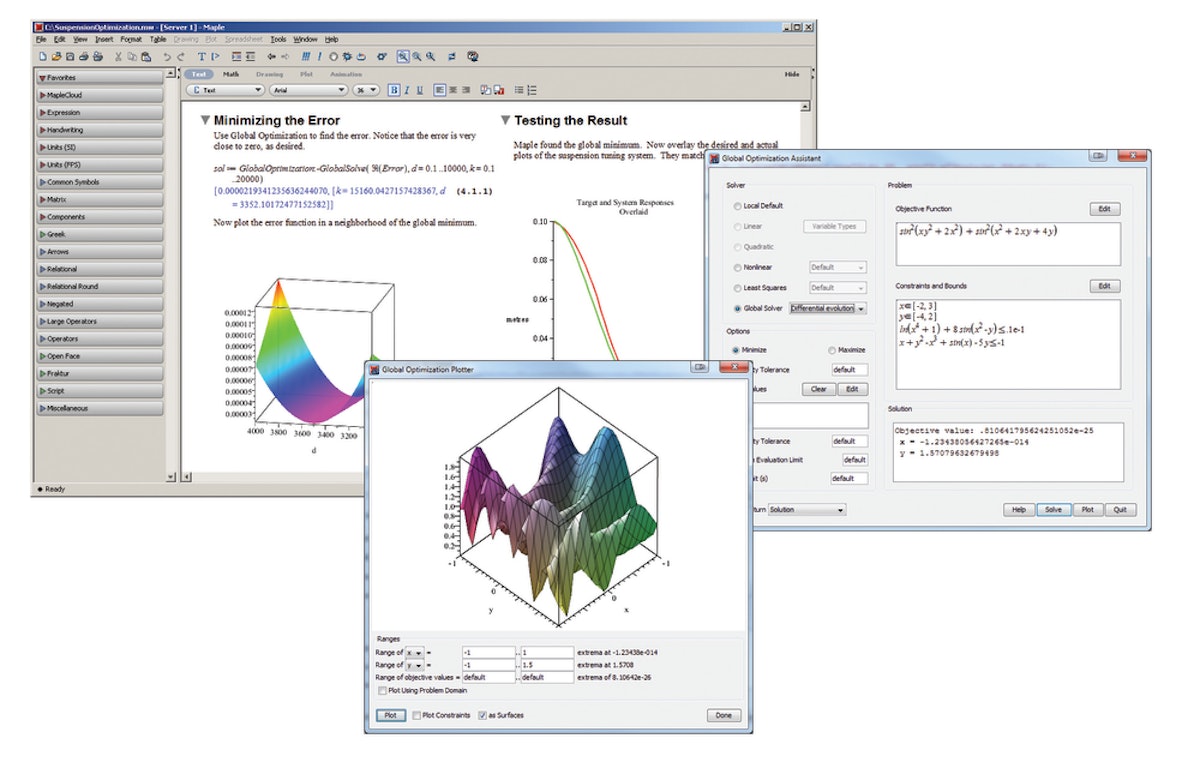This screenshot has width=1200, height=768.
Task: Undo the last action via toolbar icon
Action: pyautogui.click(x=165, y=57)
